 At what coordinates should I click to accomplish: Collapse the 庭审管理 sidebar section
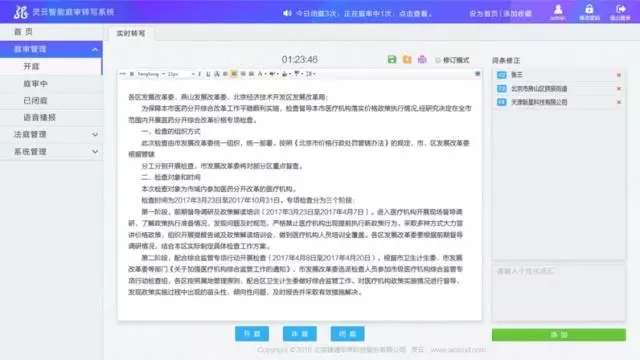point(51,49)
